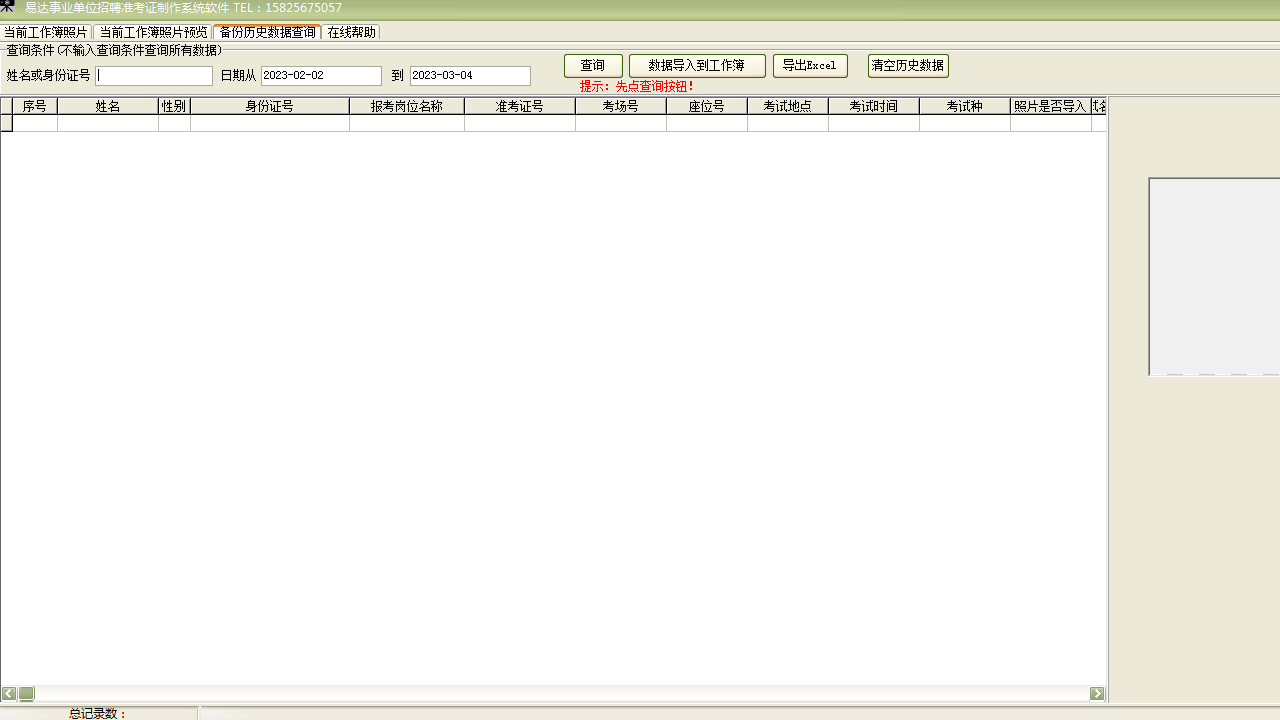This screenshot has width=1280, height=720.
Task: Switch to 当前工作簿照片 tab
Action: pyautogui.click(x=46, y=32)
